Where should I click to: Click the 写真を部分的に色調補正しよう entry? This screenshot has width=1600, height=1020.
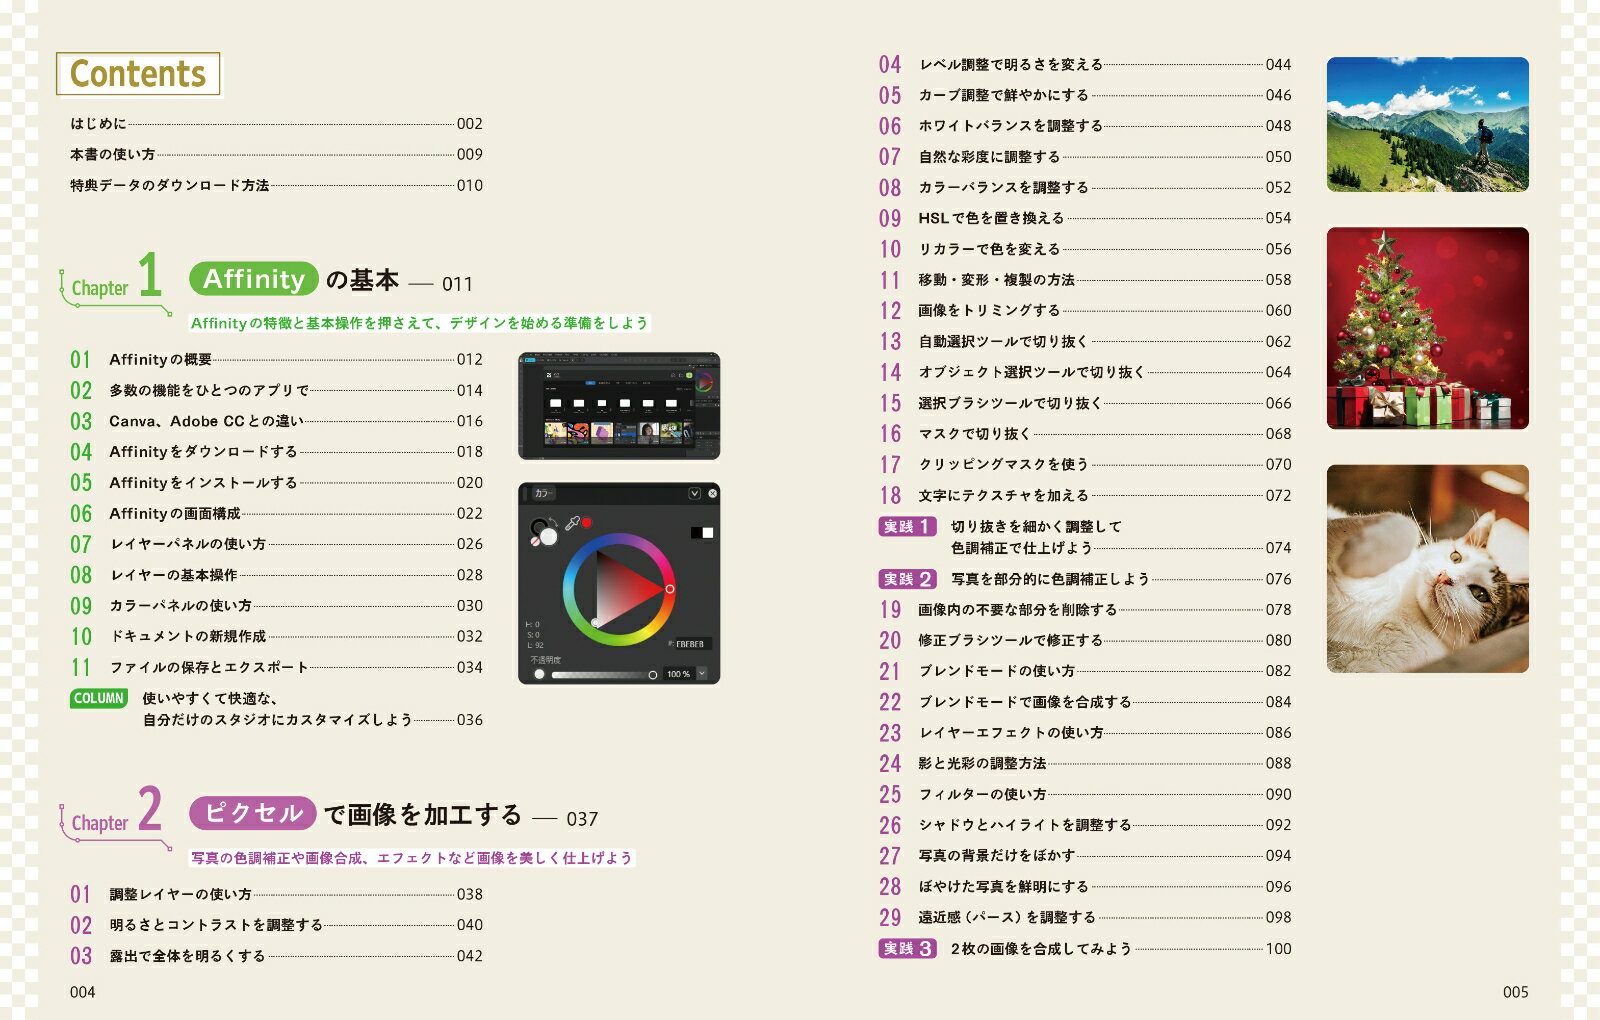click(1085, 580)
